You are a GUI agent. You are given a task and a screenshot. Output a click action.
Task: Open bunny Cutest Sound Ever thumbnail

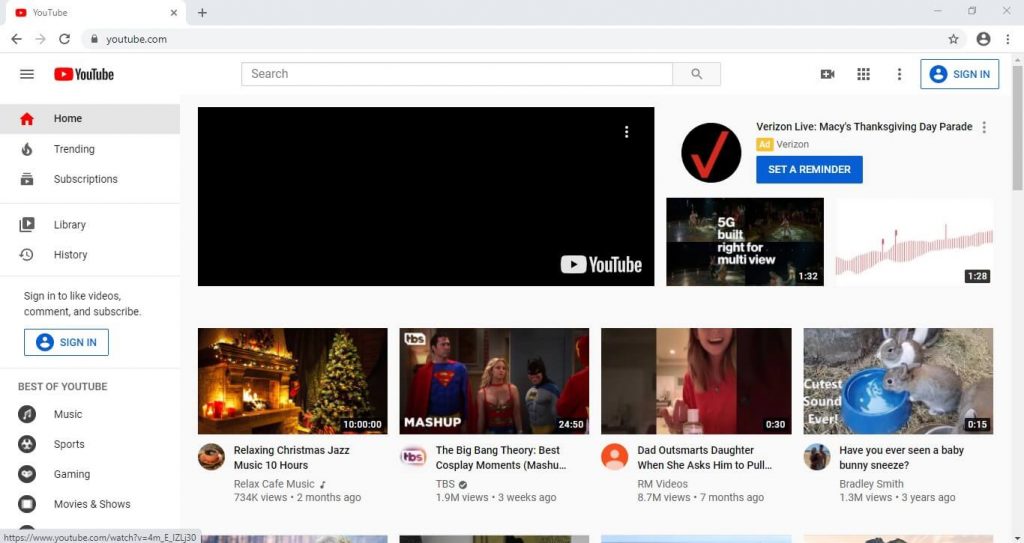[898, 381]
